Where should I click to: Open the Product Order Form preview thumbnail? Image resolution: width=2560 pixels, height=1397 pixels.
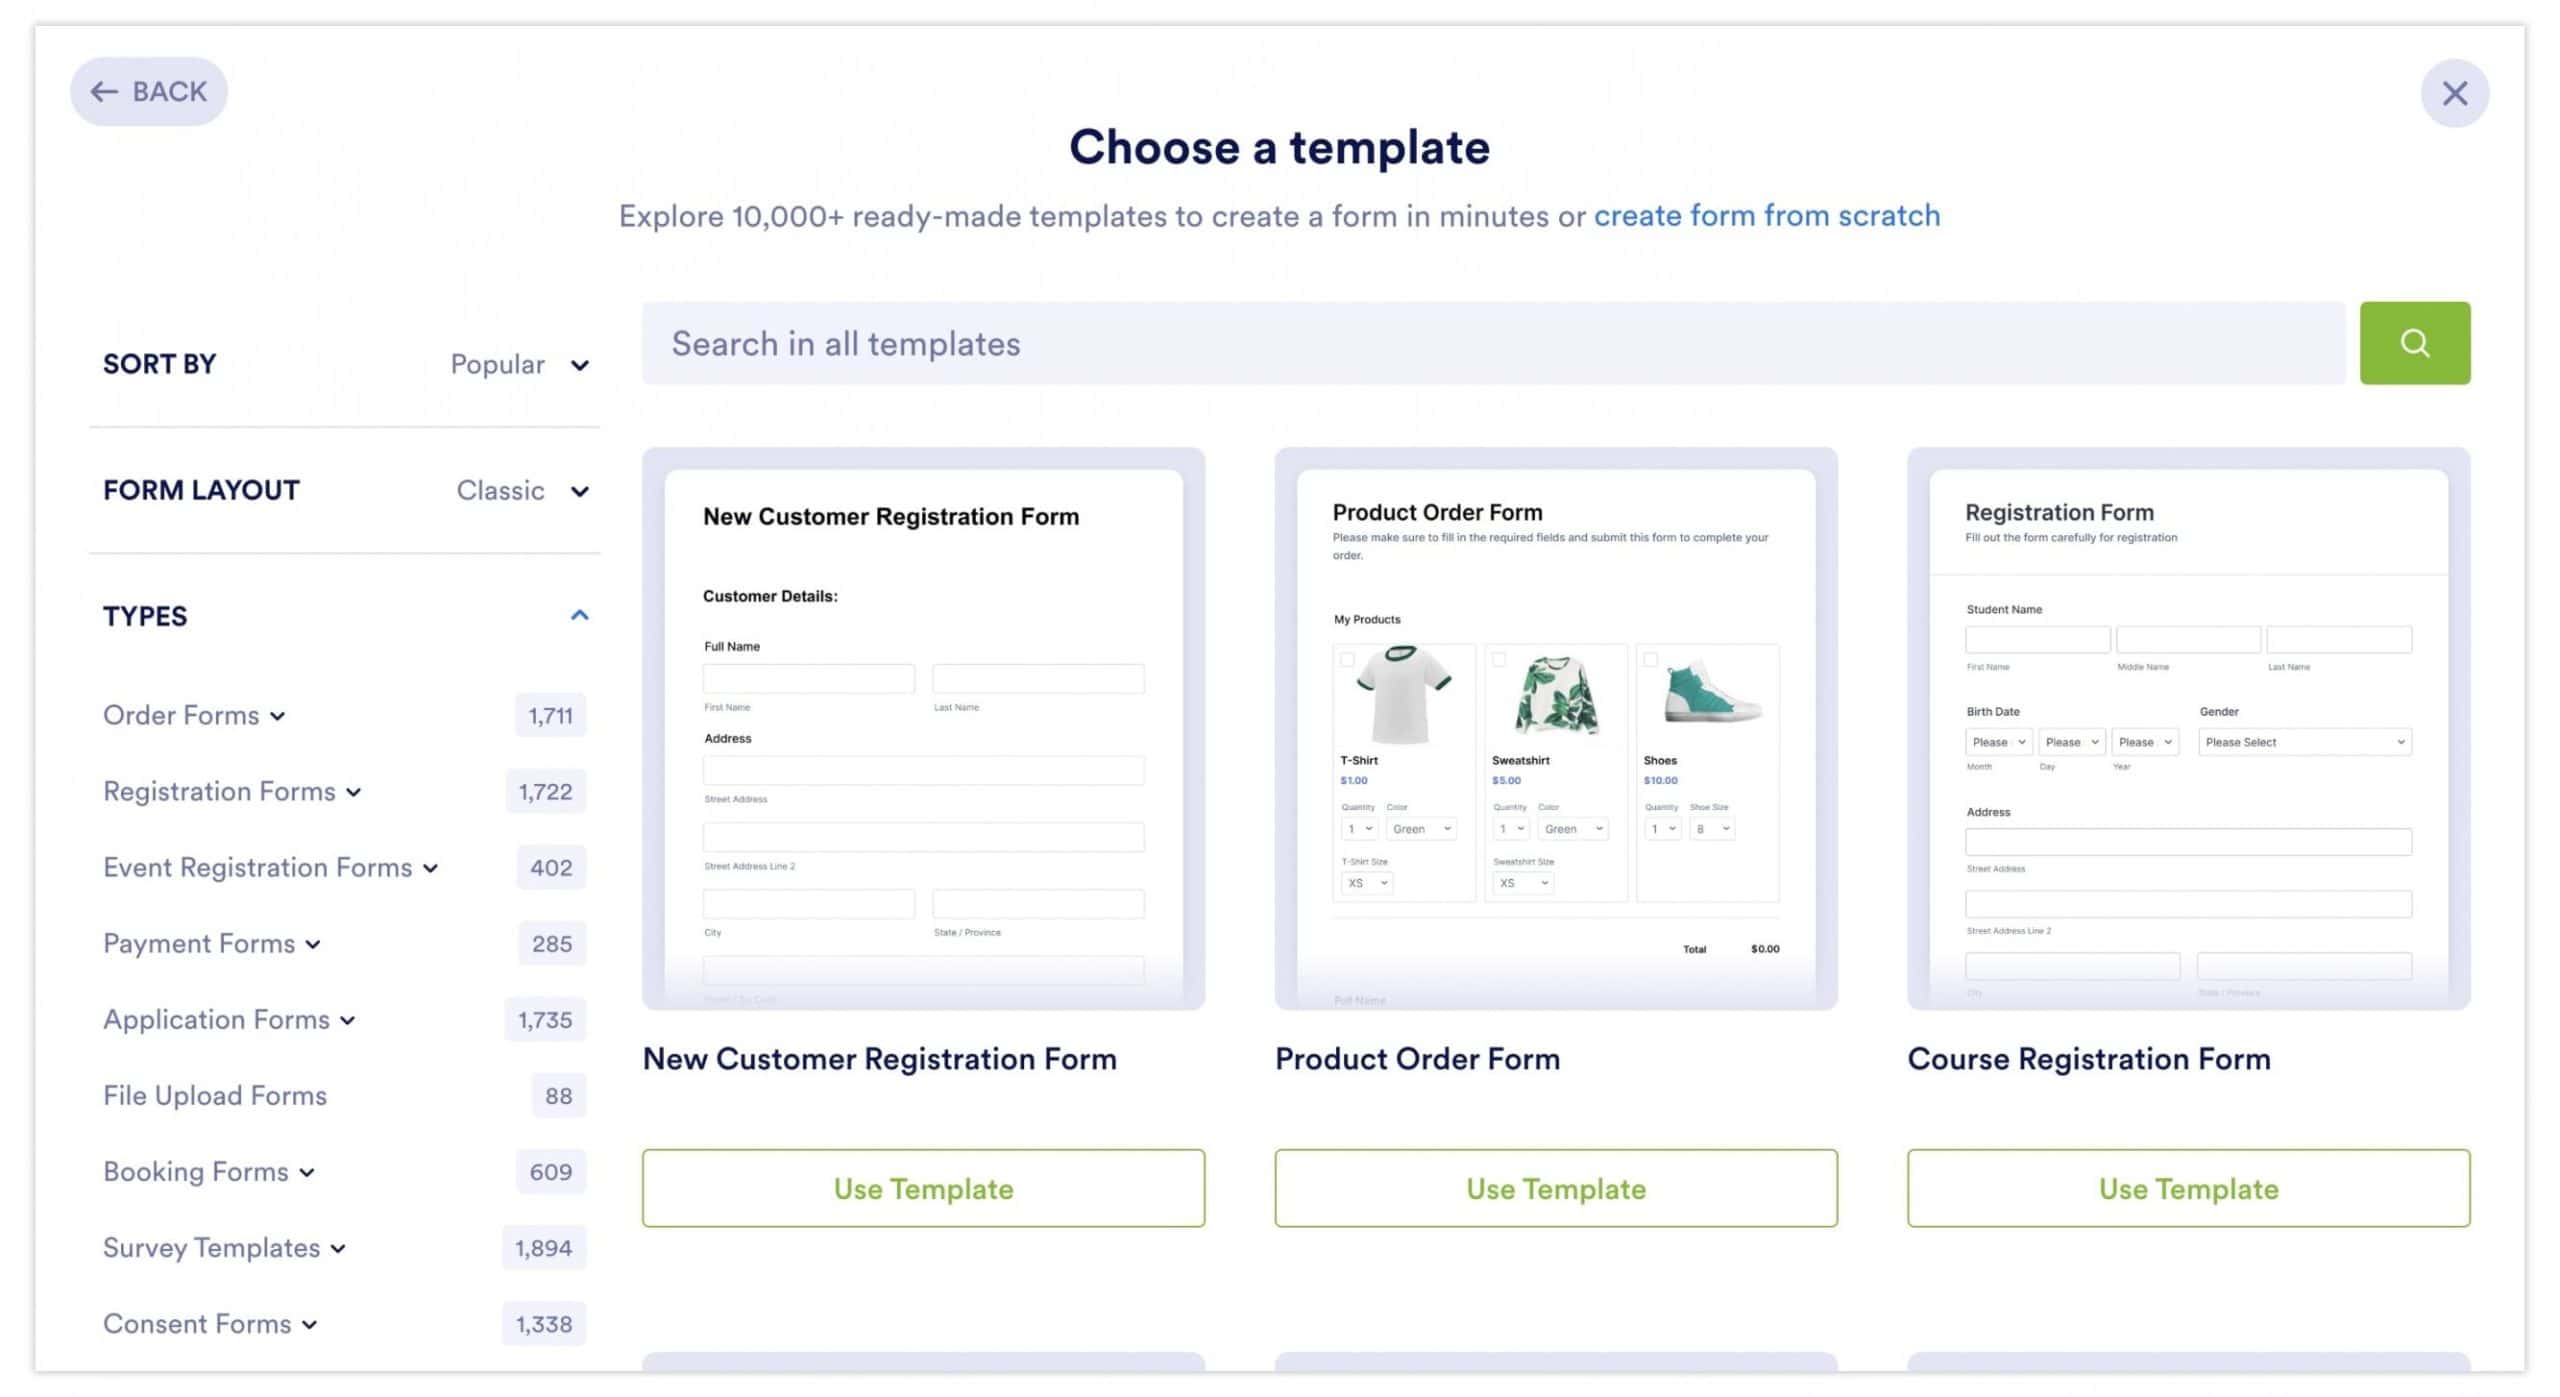(x=1555, y=728)
